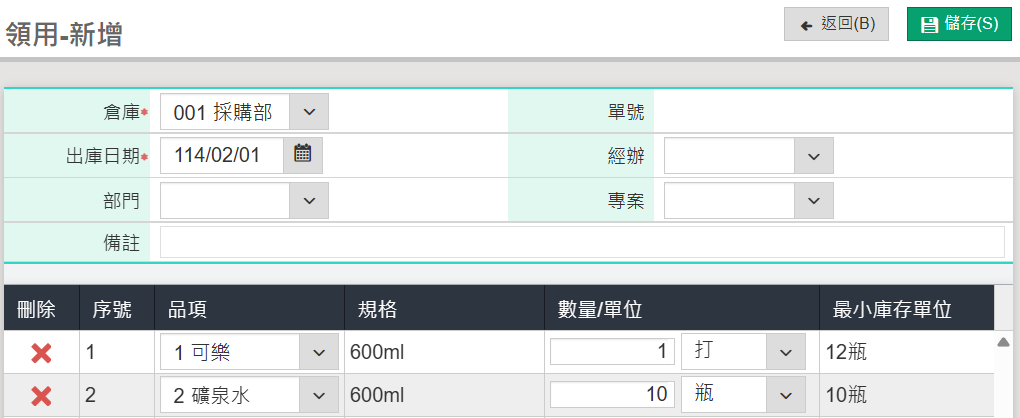Image resolution: width=1020 pixels, height=418 pixels.
Task: Expand the 專案 project dropdown
Action: [x=813, y=200]
